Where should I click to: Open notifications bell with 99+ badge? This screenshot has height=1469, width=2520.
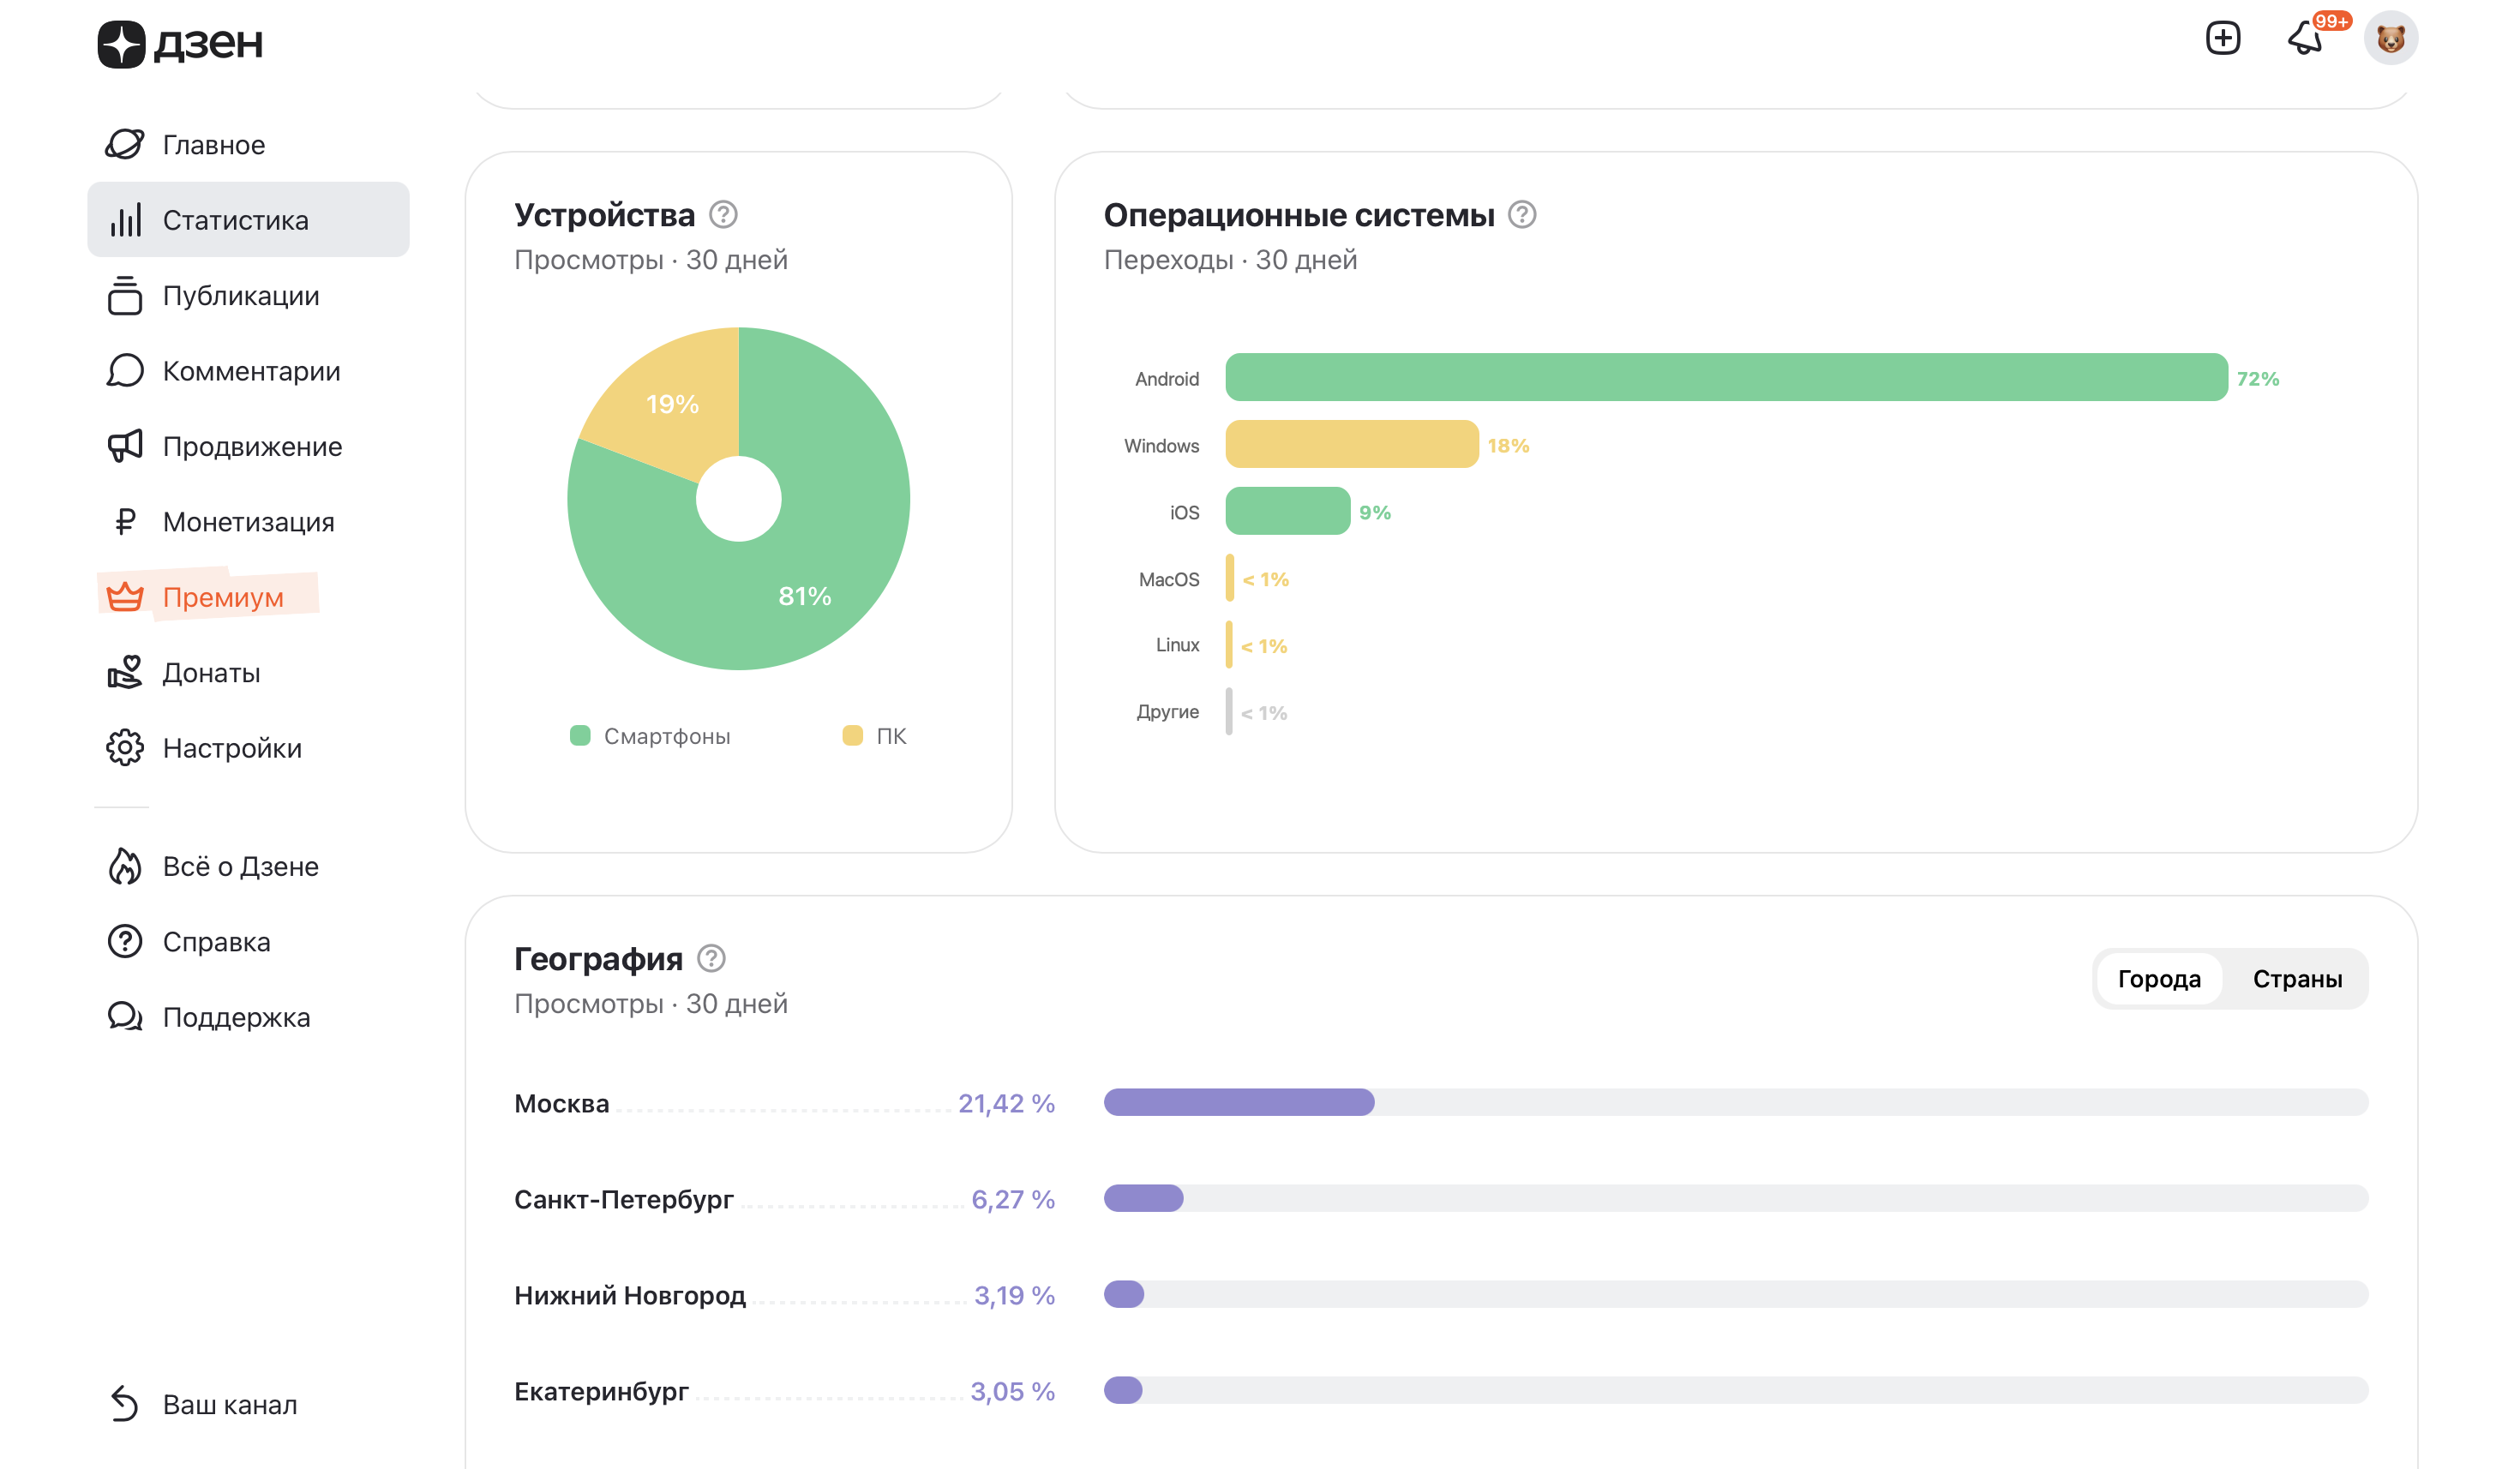point(2305,38)
